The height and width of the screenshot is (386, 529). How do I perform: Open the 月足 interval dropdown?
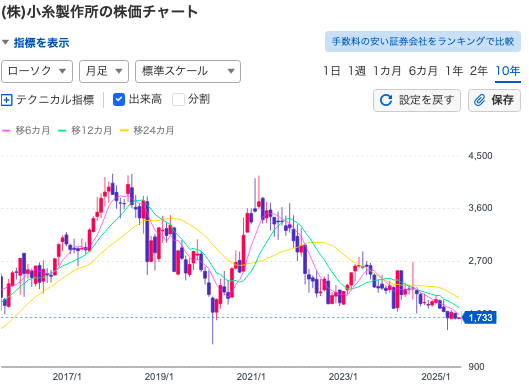pyautogui.click(x=104, y=71)
